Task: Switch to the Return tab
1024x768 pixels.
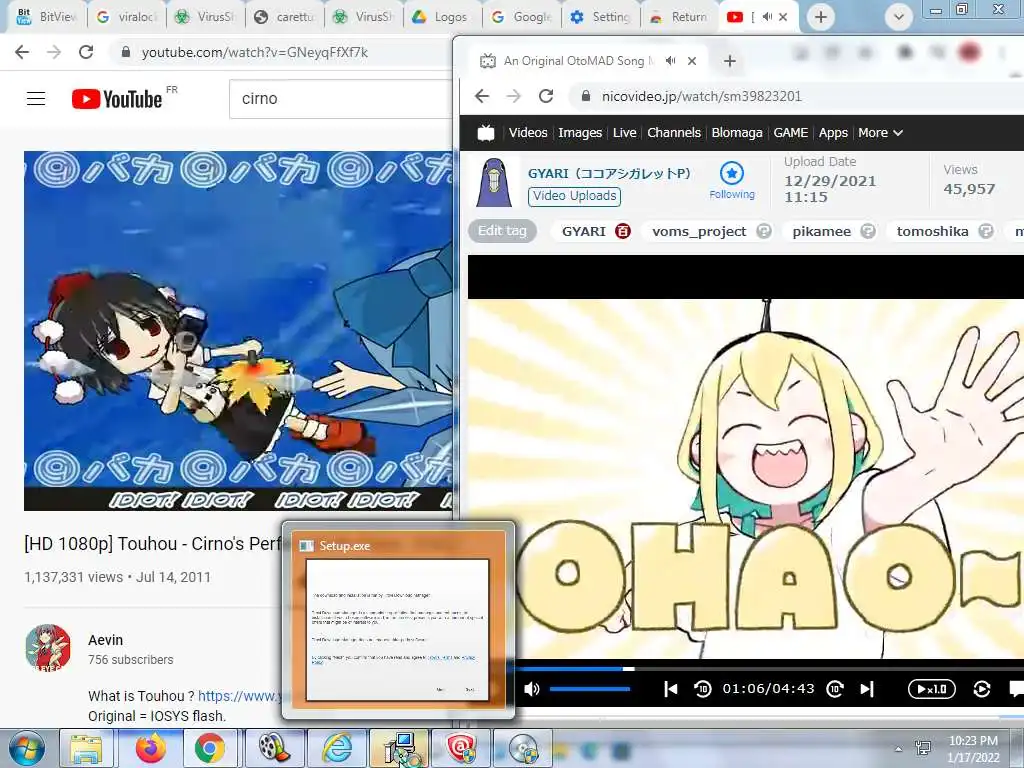Action: [679, 16]
